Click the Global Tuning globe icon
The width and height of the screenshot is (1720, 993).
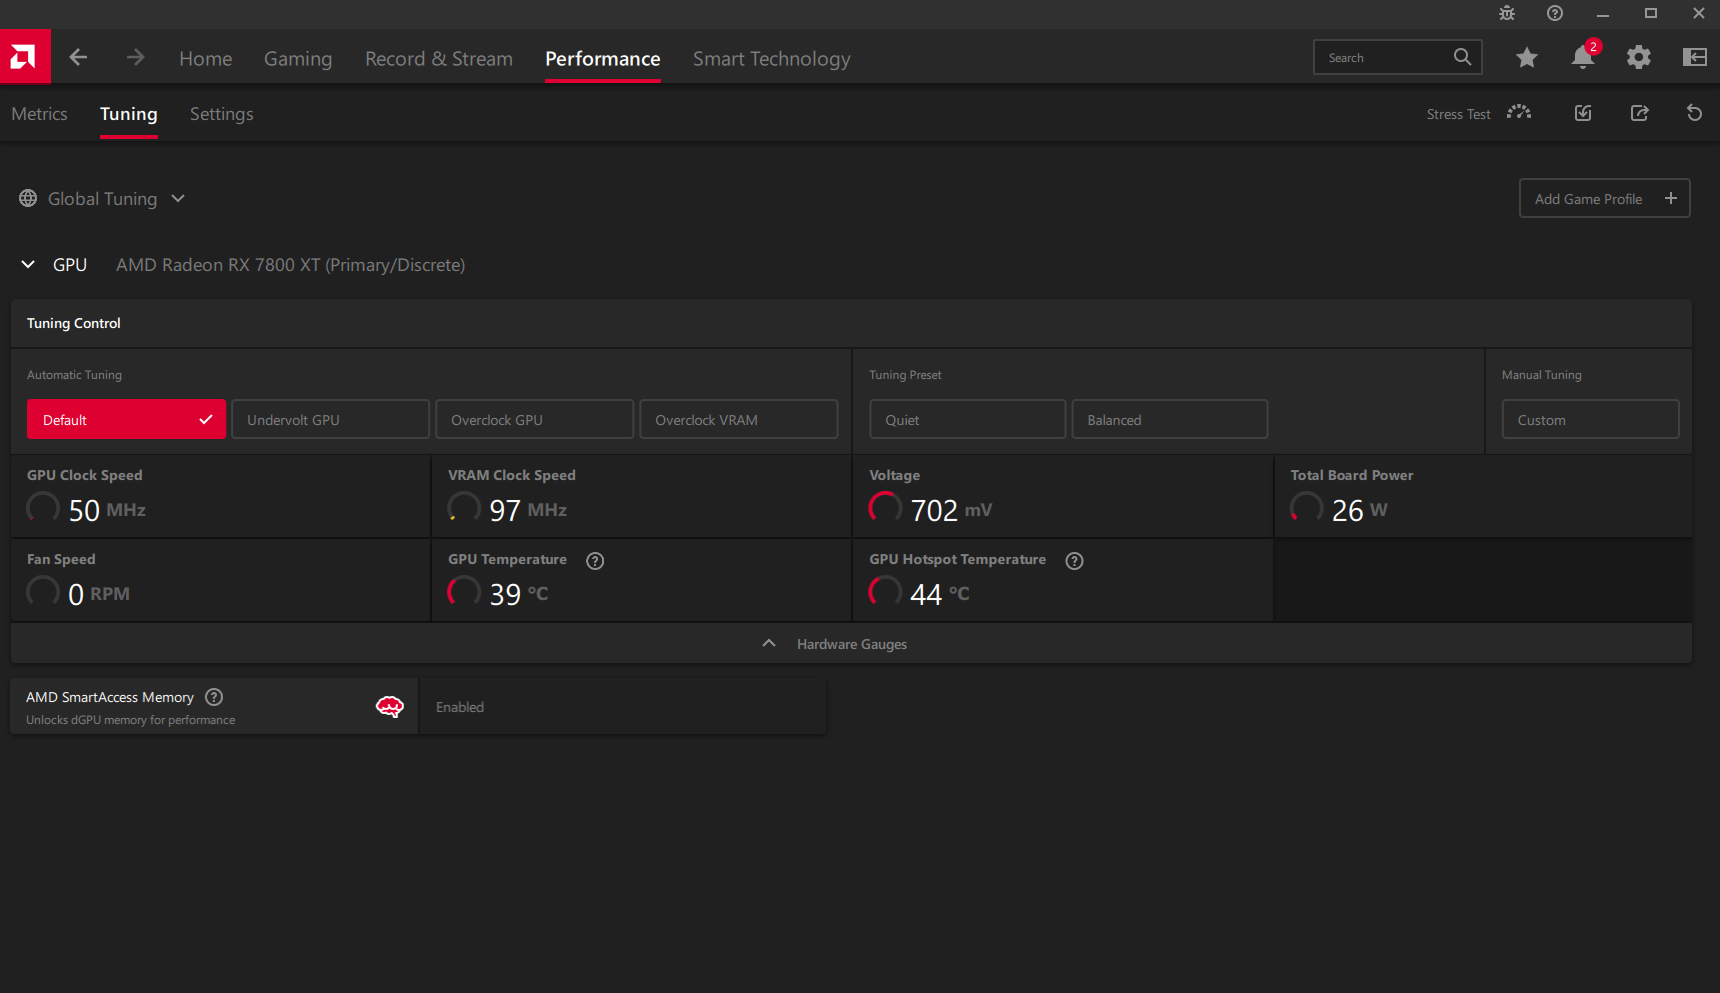[28, 198]
